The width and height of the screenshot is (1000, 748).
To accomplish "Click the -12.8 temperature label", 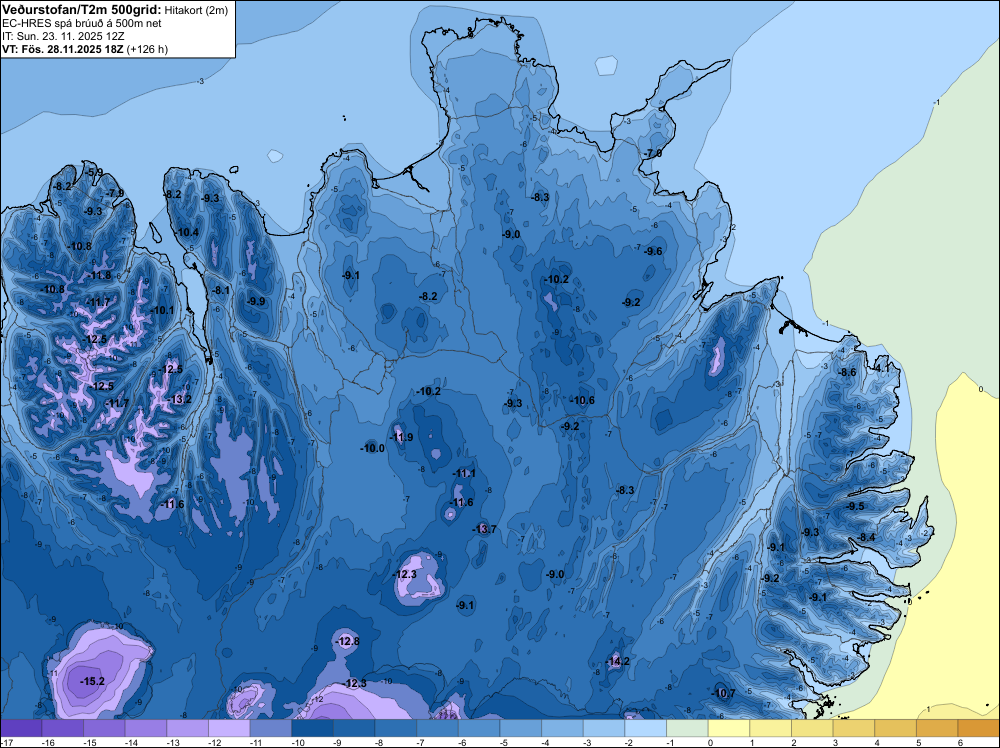I will (x=348, y=641).
